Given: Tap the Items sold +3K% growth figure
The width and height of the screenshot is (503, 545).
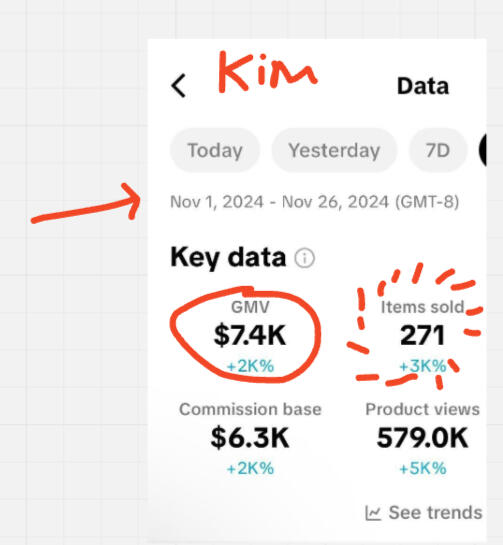Looking at the screenshot, I should [x=422, y=366].
